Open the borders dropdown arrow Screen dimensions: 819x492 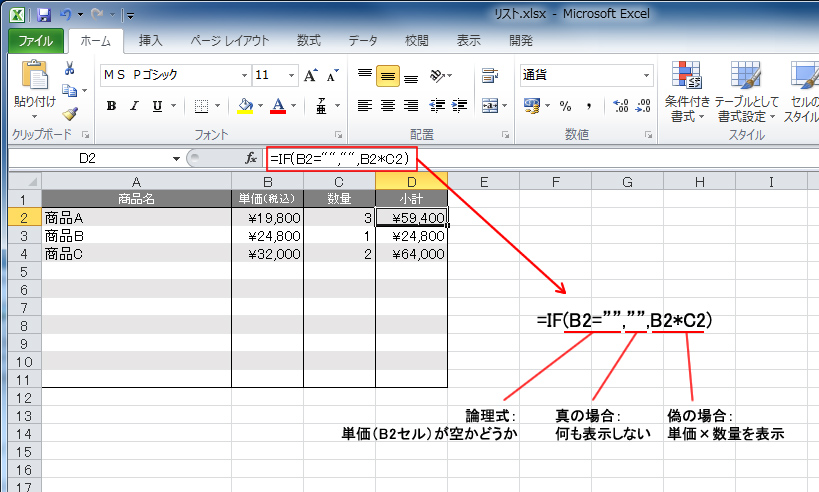(x=217, y=106)
